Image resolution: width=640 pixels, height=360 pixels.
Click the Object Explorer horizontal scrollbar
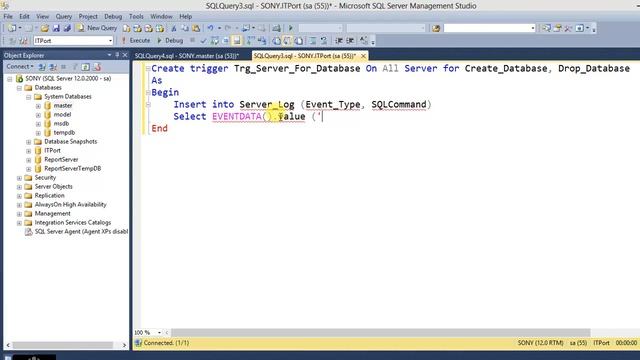point(62,345)
